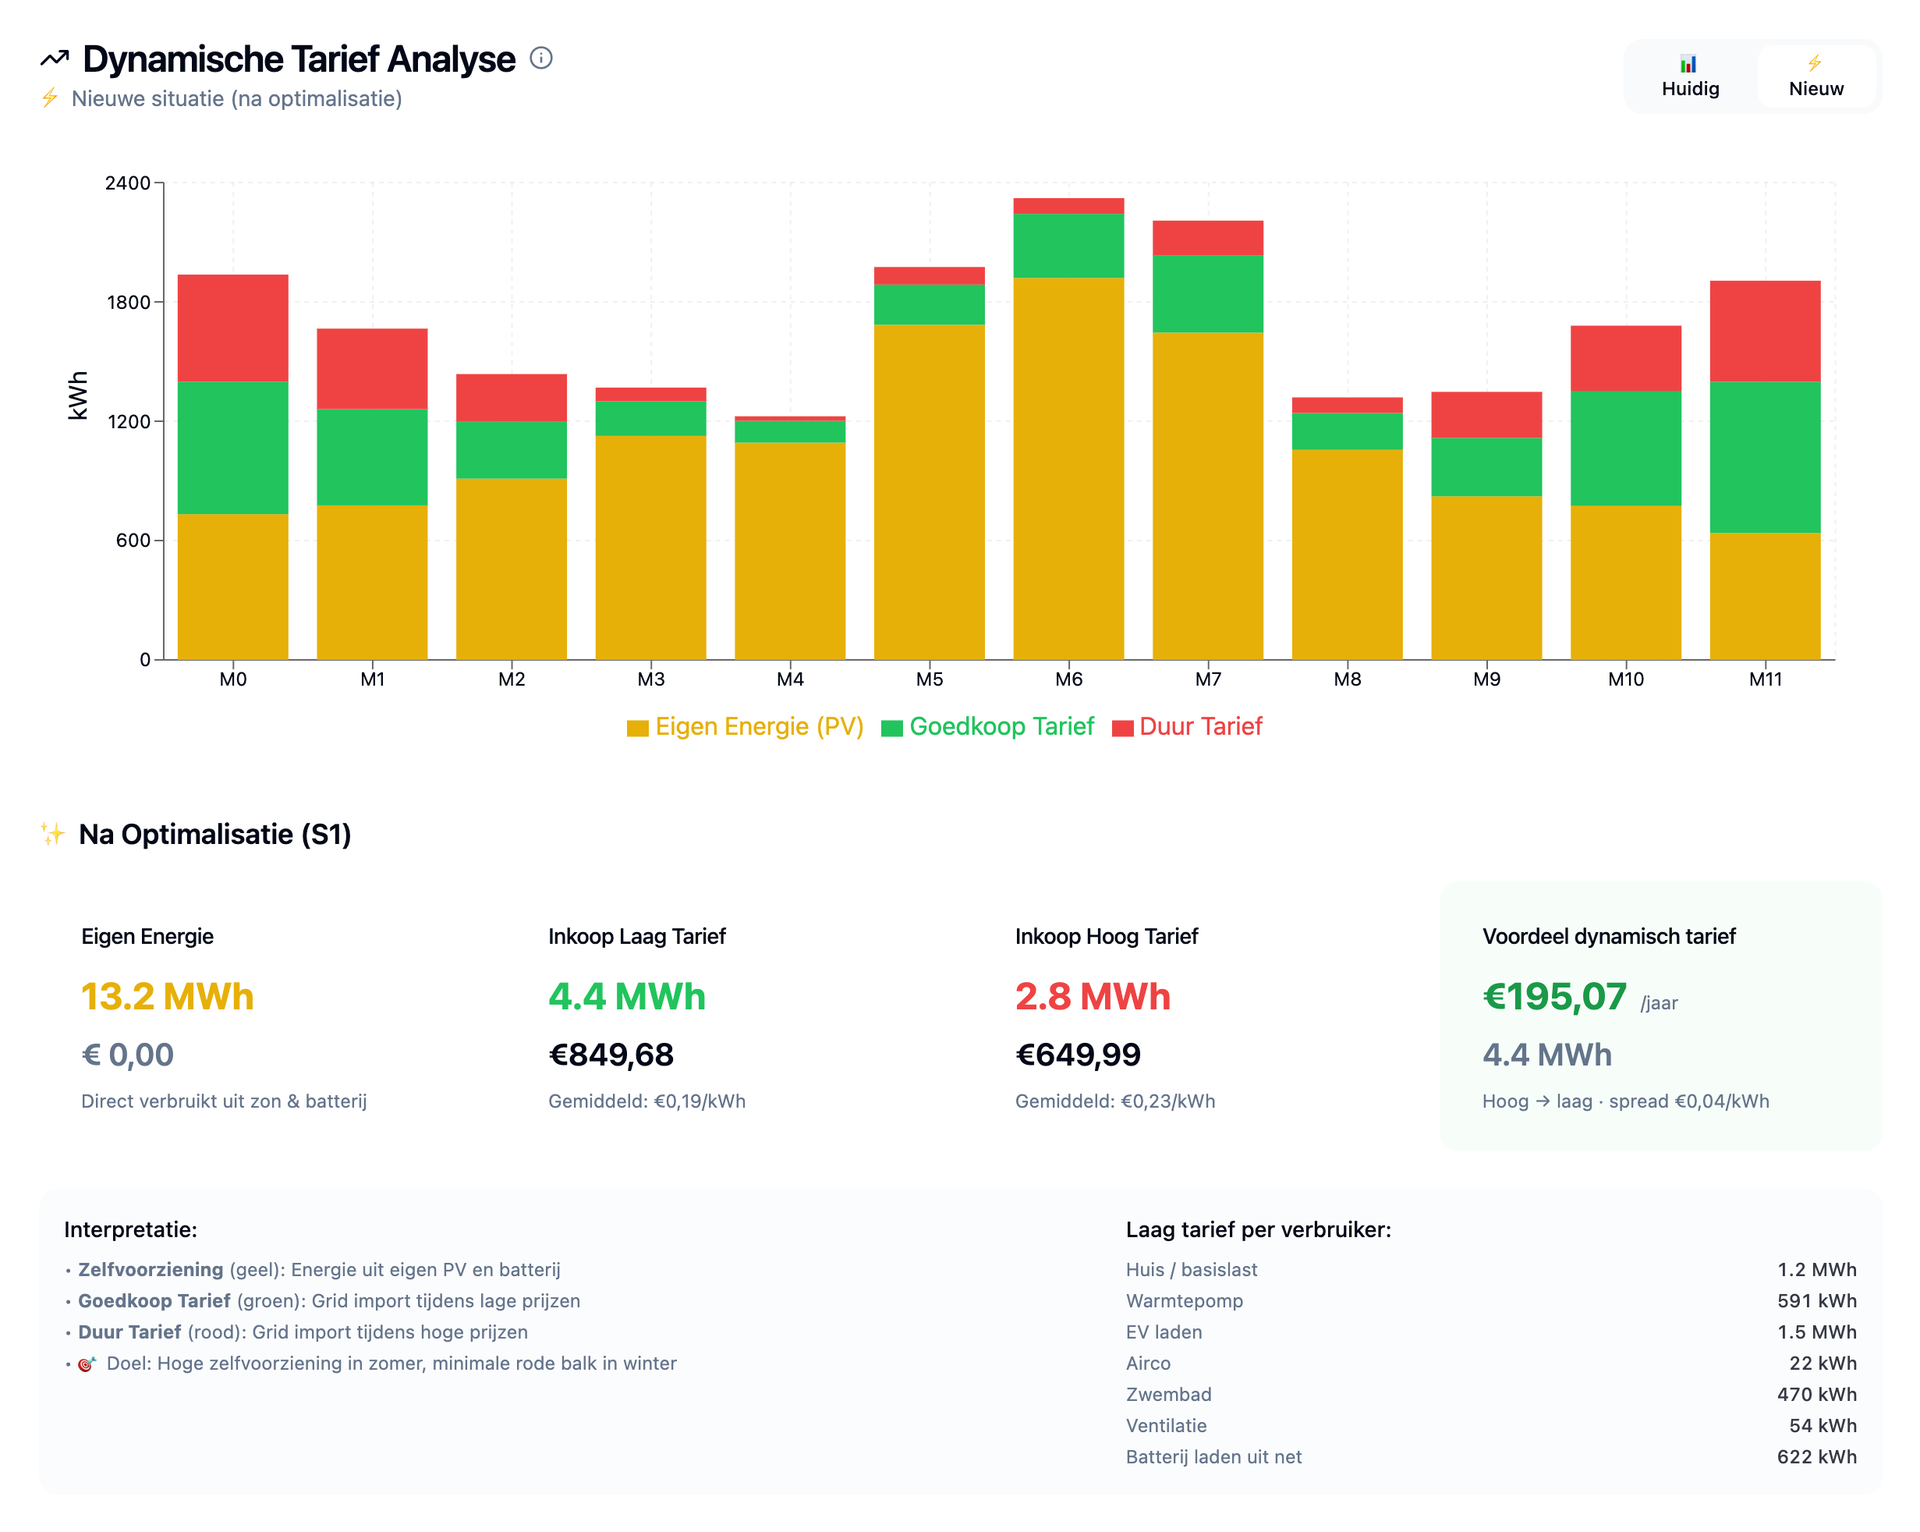Click the info icon next to the title
The image size is (1920, 1532).
click(x=541, y=58)
